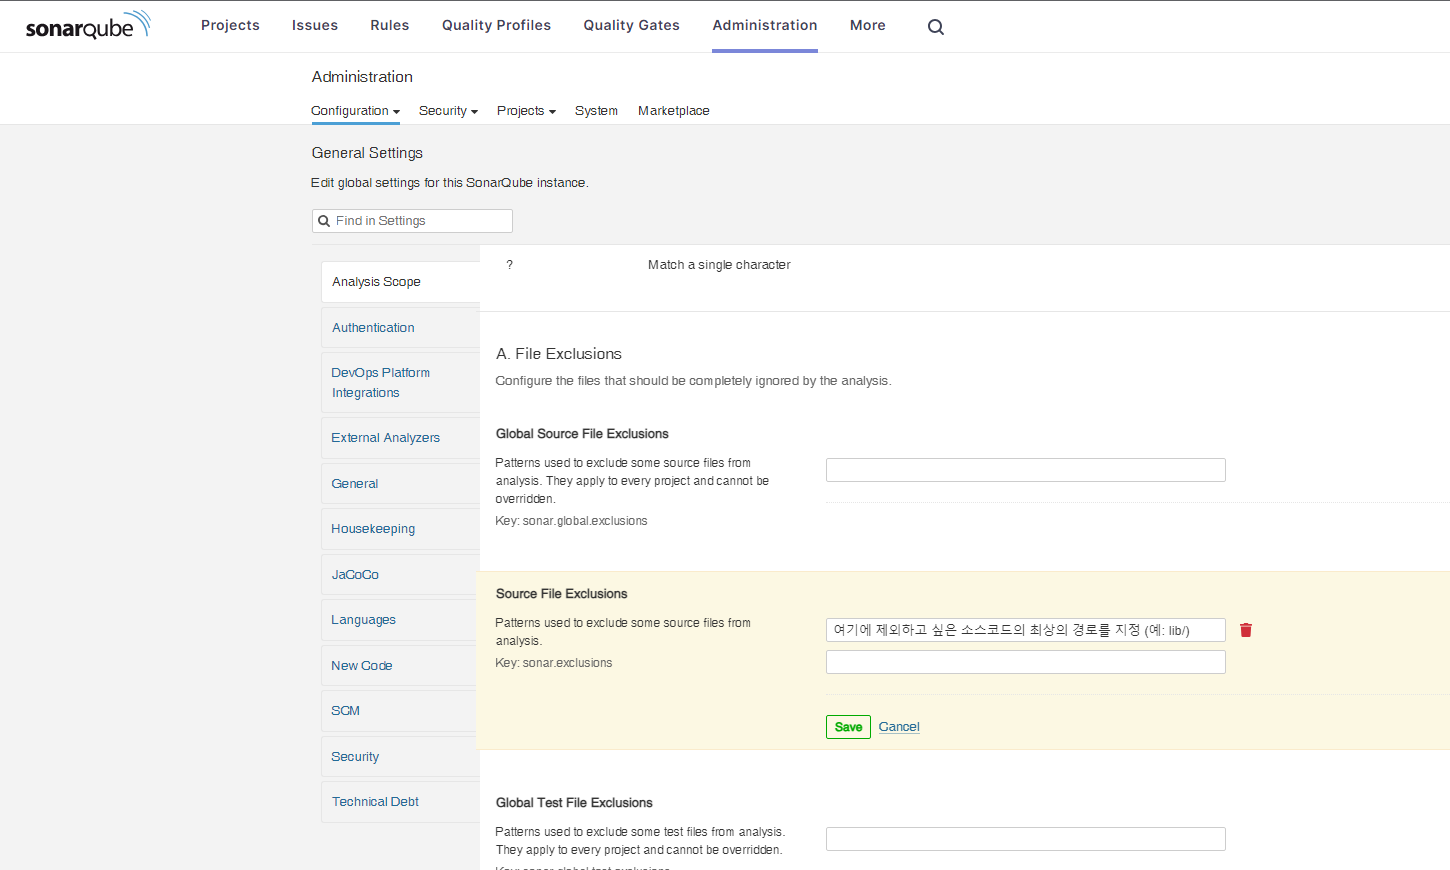Open the search magnifier icon in top bar
The height and width of the screenshot is (870, 1450).
coord(936,27)
